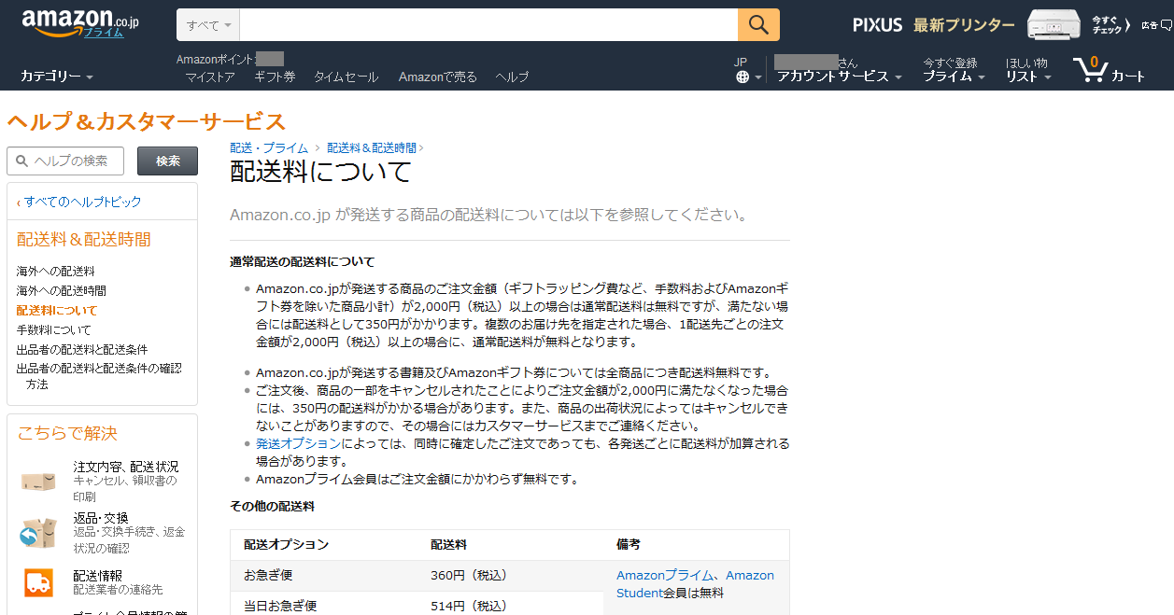Screen dimensions: 1174x615
Task: Expand the カテゴリー dropdown menu
Action: 56,76
